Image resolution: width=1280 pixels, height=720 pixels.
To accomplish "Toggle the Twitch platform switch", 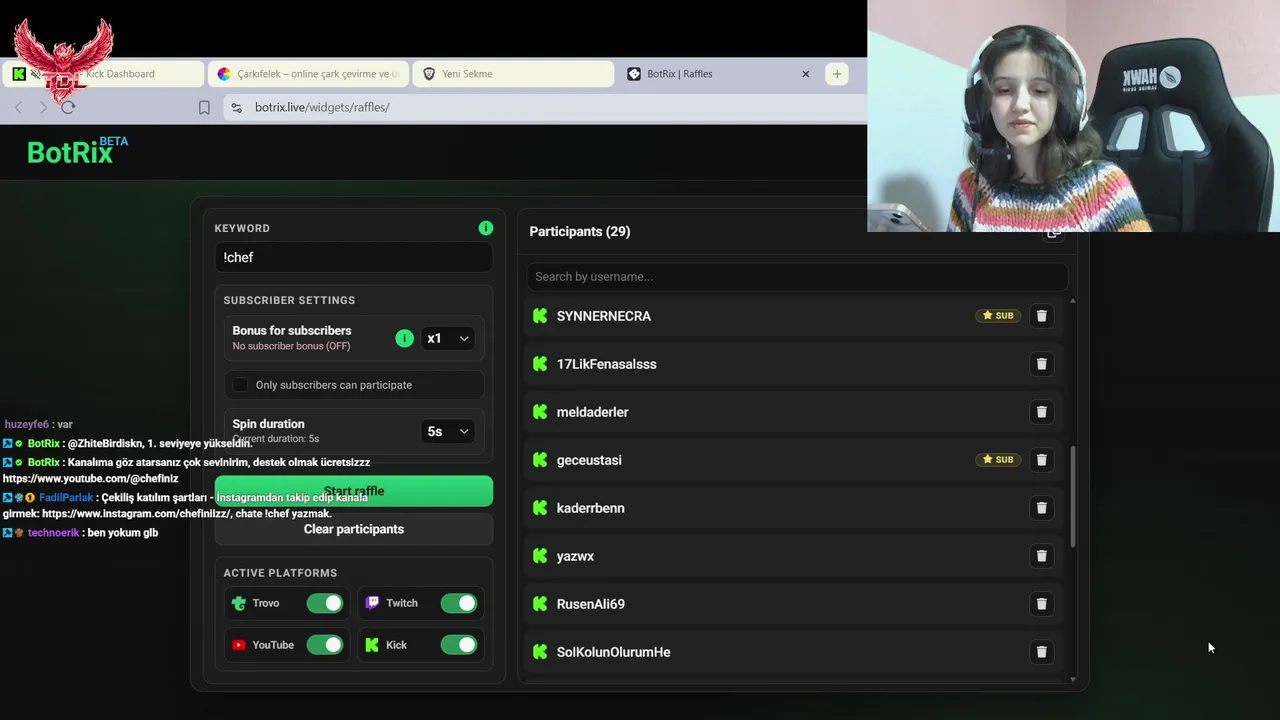I will tap(459, 603).
